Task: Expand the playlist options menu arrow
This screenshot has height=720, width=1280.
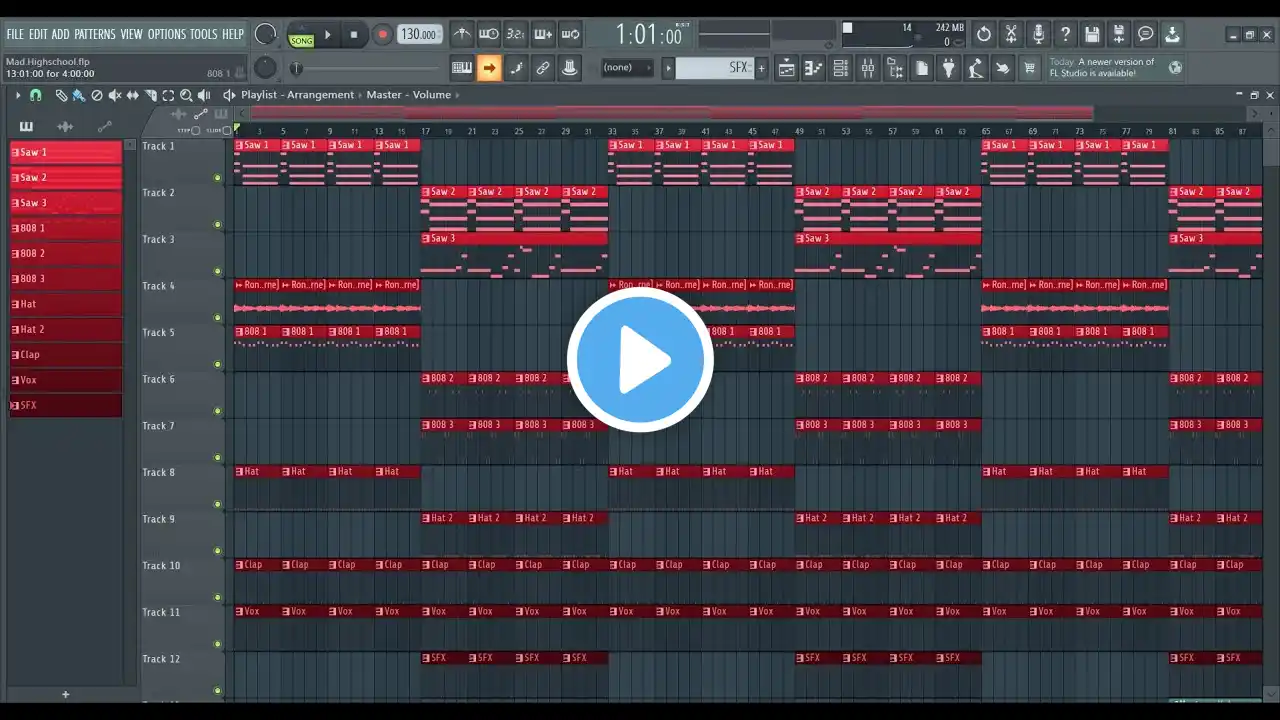Action: [x=17, y=95]
